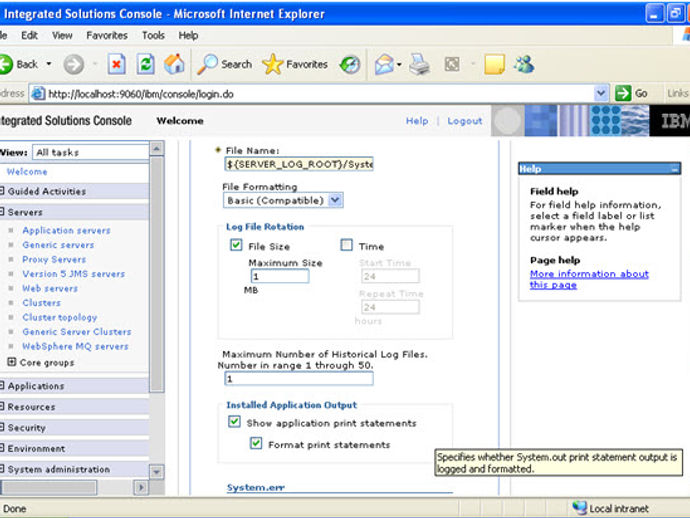Open the Help menu in menu bar
Image resolution: width=690 pixels, height=518 pixels.
coord(188,35)
